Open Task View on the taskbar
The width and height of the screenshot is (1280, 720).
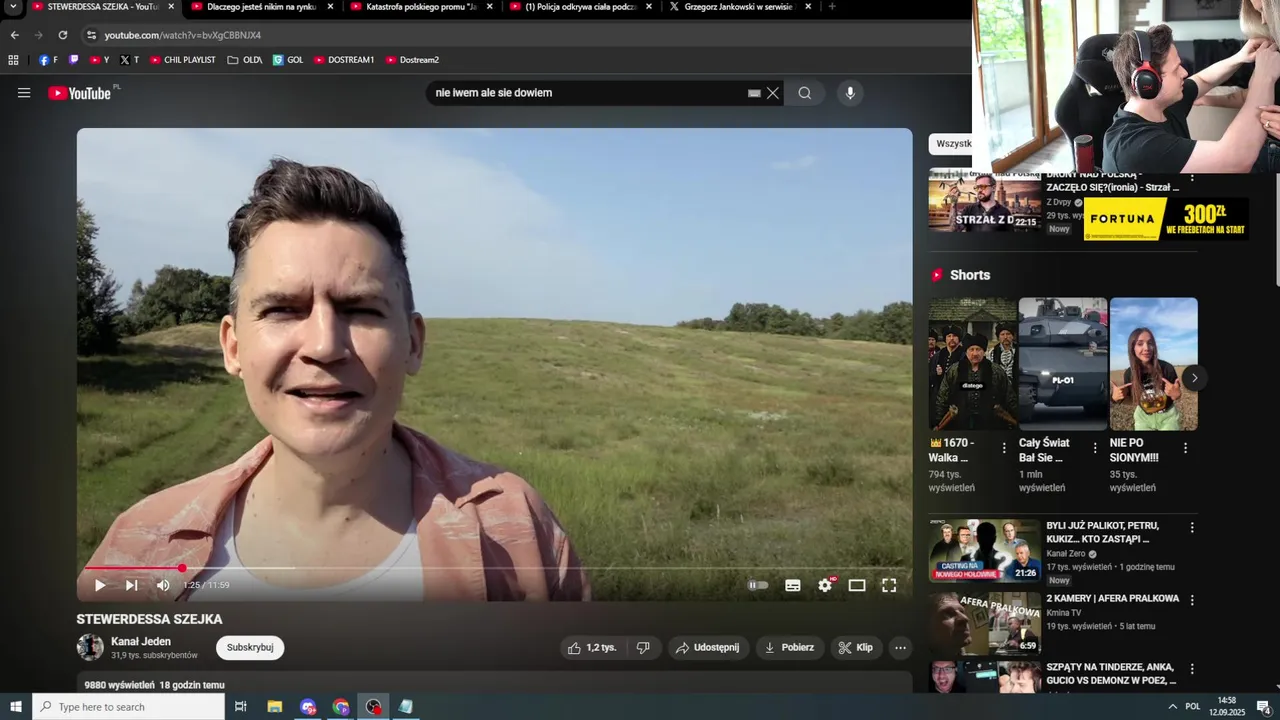241,707
